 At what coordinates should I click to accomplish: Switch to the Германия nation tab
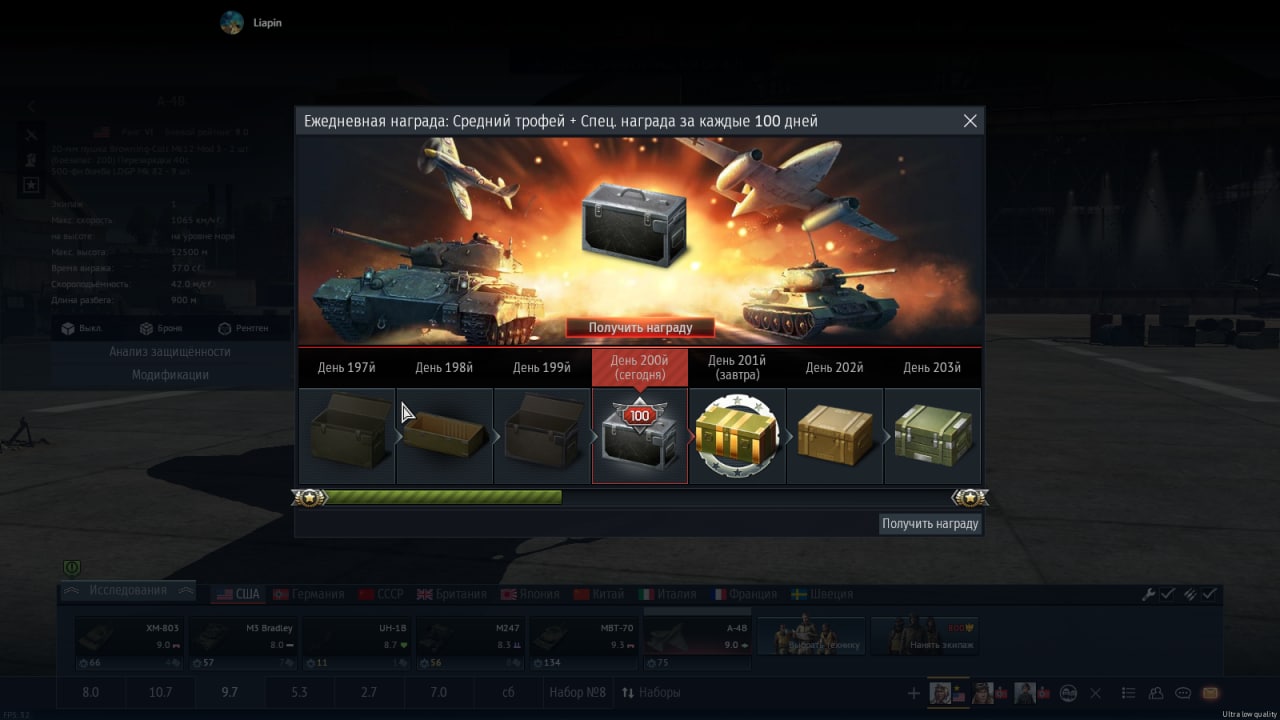click(309, 594)
